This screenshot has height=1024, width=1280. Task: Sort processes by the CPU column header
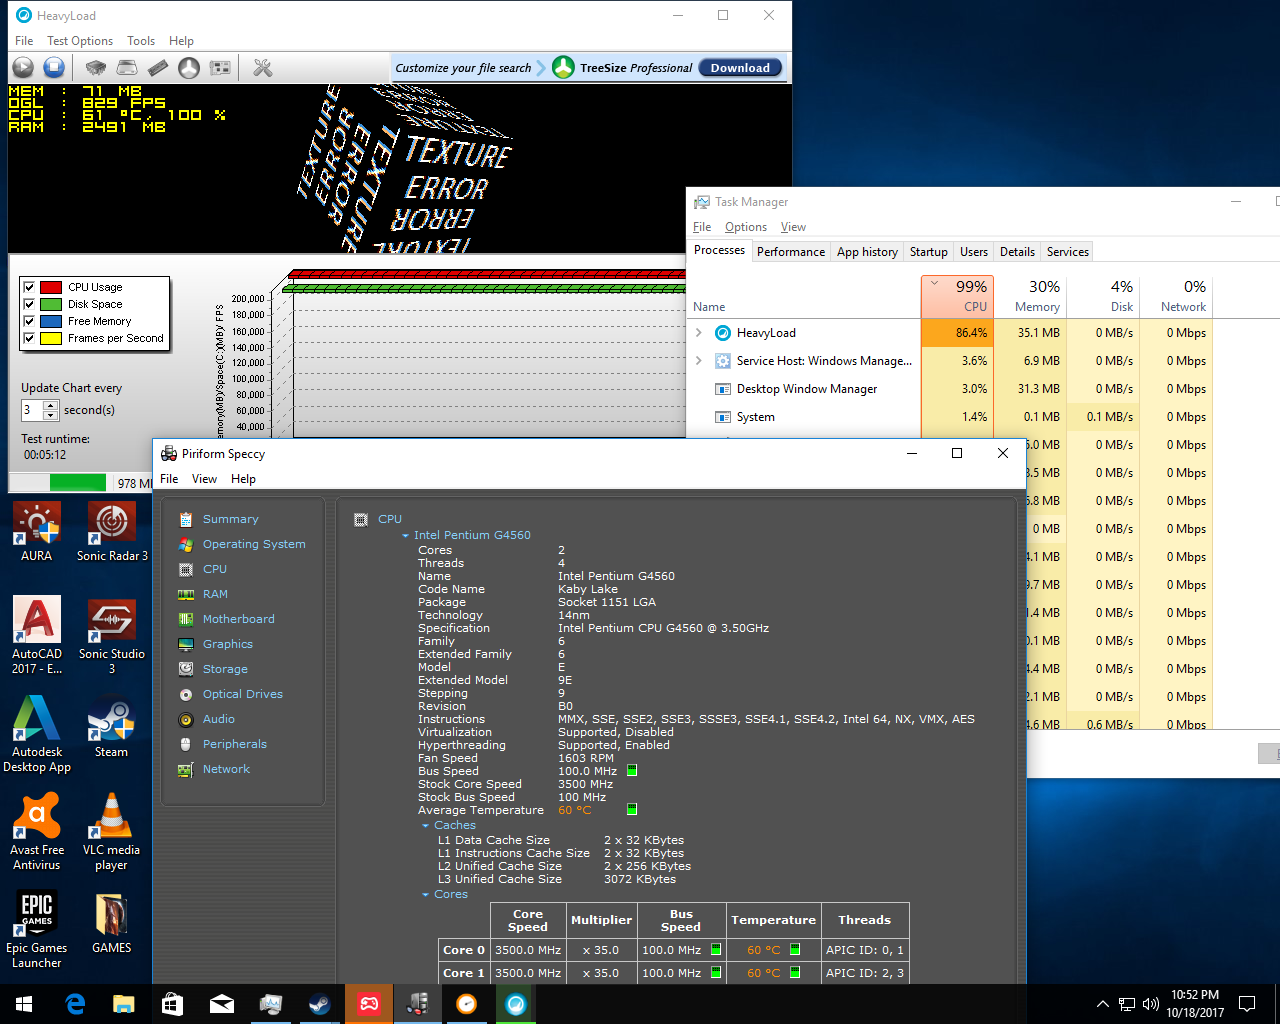click(x=957, y=296)
